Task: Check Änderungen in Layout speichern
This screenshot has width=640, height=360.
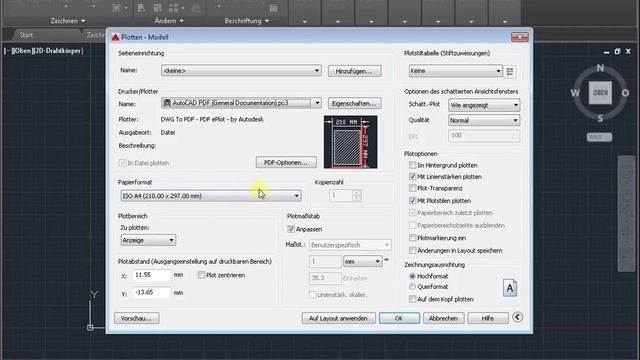Action: click(413, 250)
